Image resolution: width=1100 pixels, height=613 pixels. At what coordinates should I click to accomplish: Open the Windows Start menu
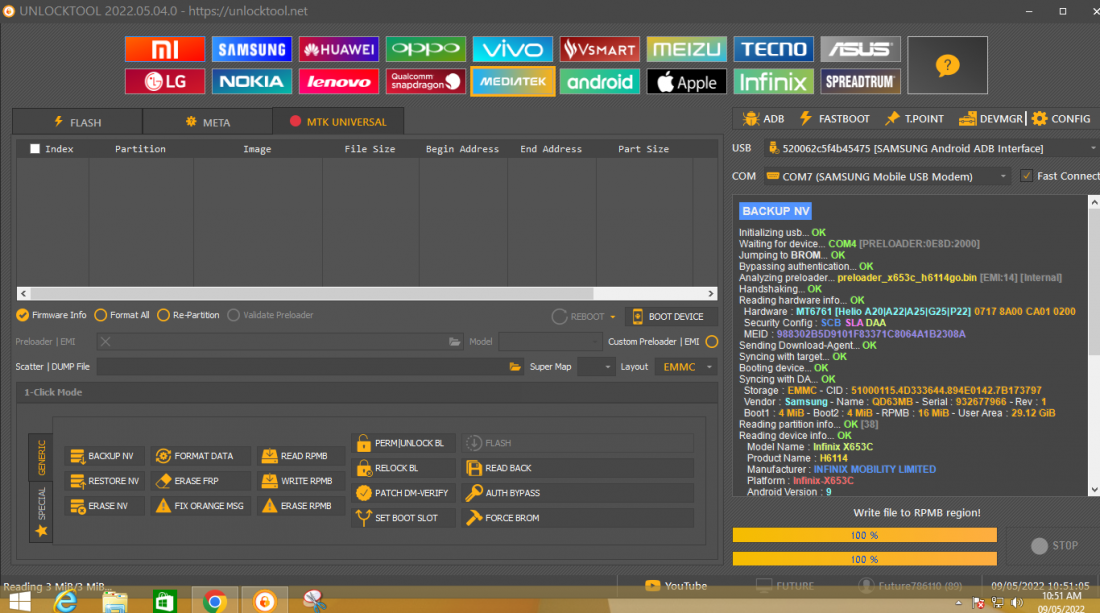click(x=20, y=601)
